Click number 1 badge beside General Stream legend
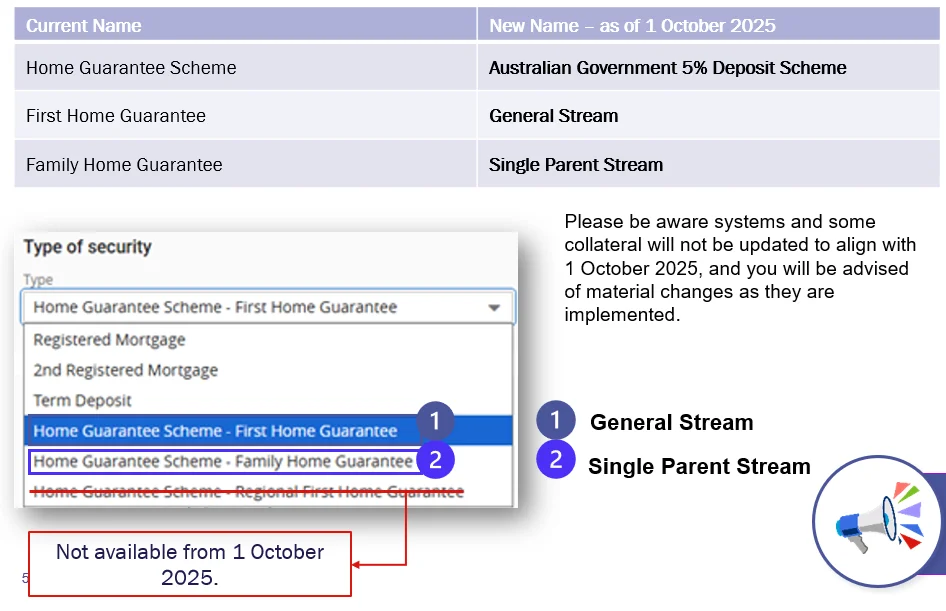Viewport: 946px width, 611px height. [x=555, y=421]
